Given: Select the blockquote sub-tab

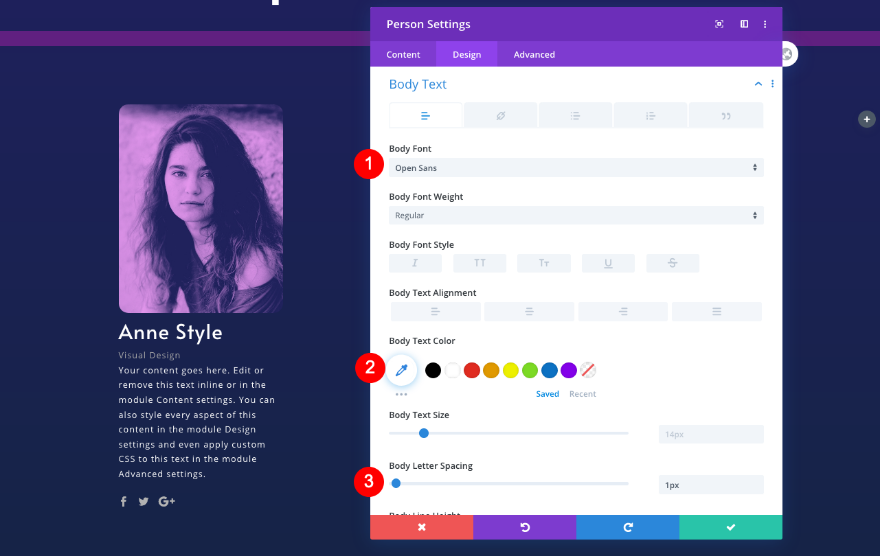Looking at the screenshot, I should coord(726,116).
